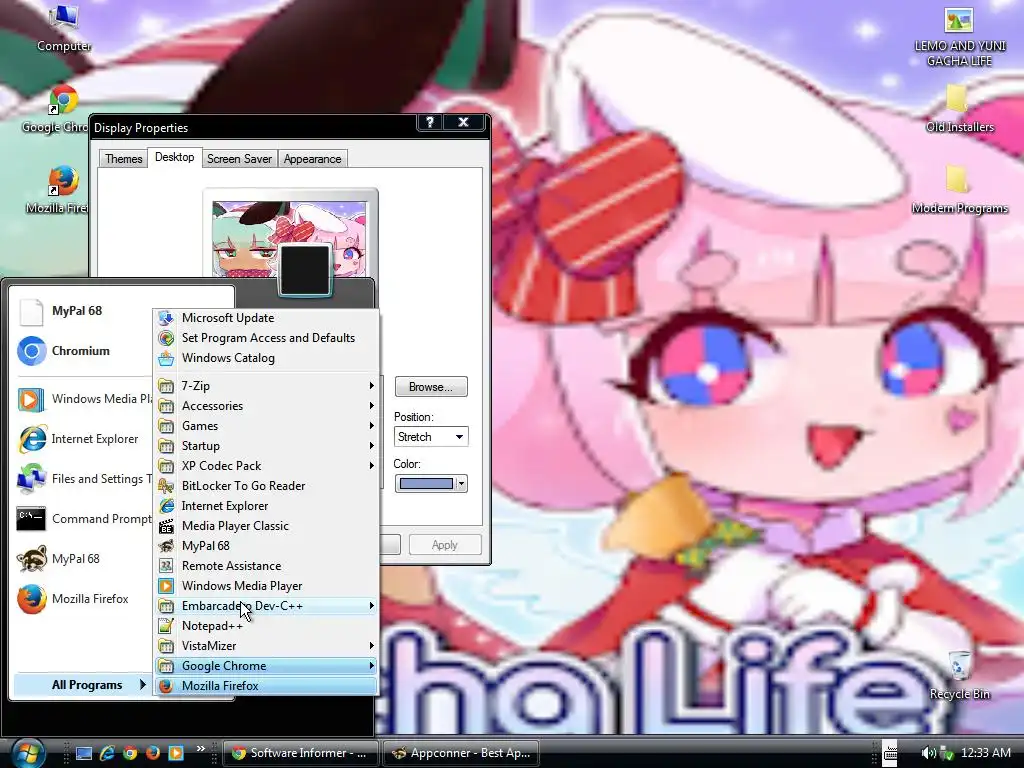Image resolution: width=1024 pixels, height=768 pixels.
Task: Expand the 7-Zip folder submenu
Action: coord(266,386)
